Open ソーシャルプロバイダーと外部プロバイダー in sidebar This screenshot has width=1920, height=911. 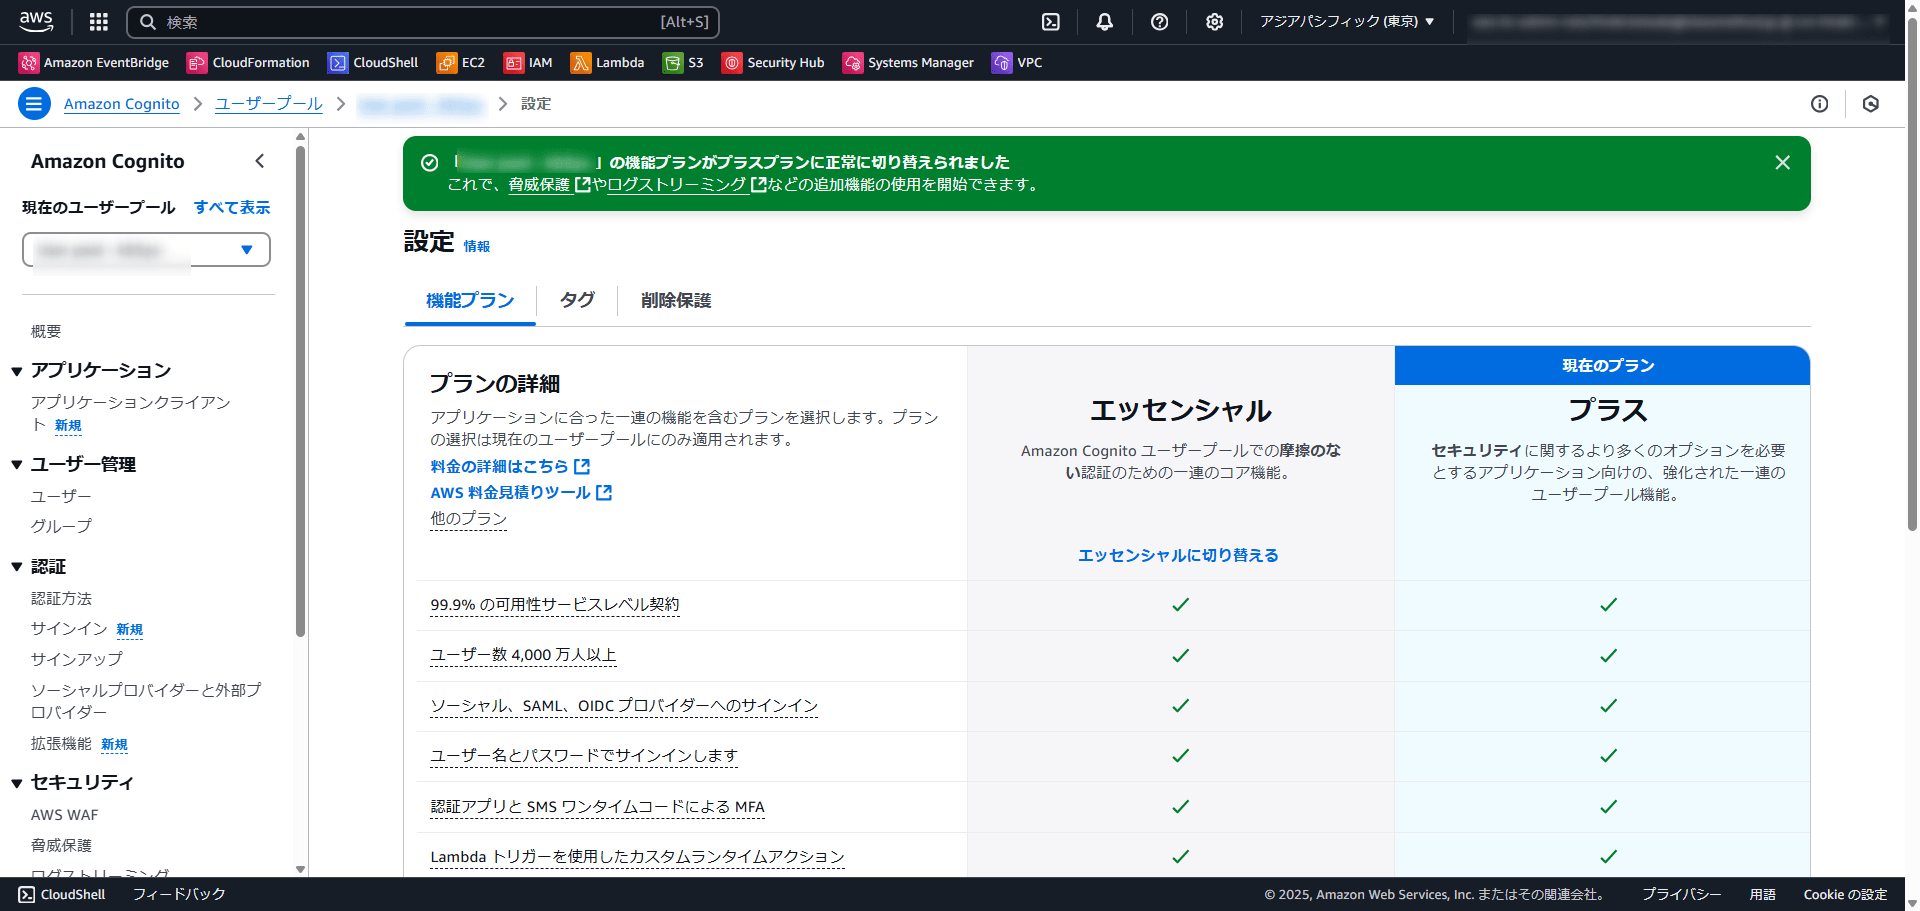click(x=146, y=701)
